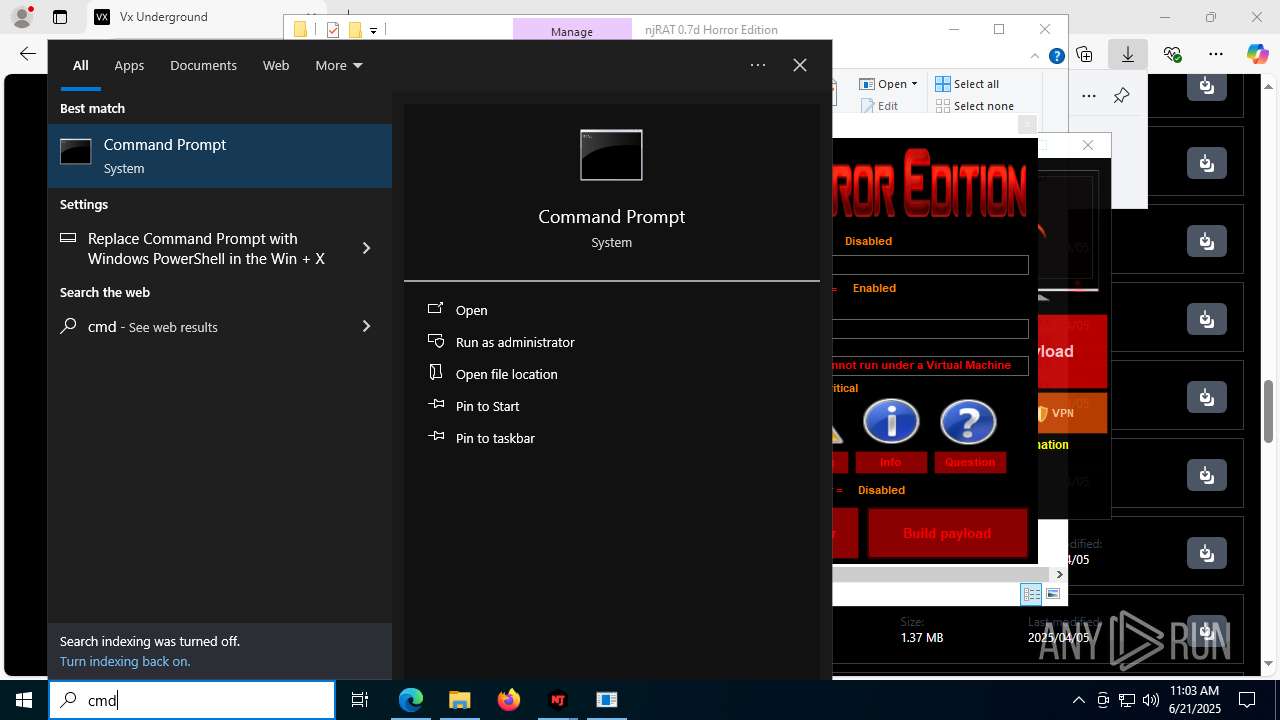Open the Action Center notifications icon
1280x720 pixels.
1247,700
